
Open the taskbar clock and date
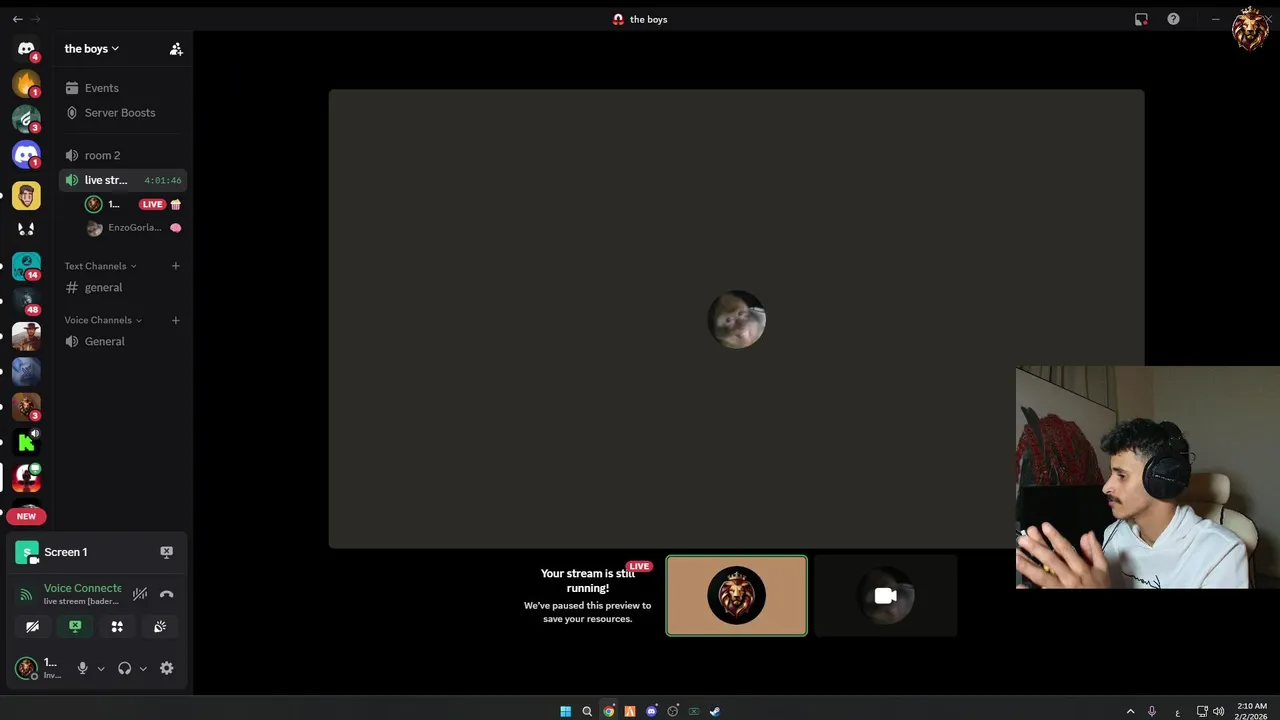tap(1251, 711)
